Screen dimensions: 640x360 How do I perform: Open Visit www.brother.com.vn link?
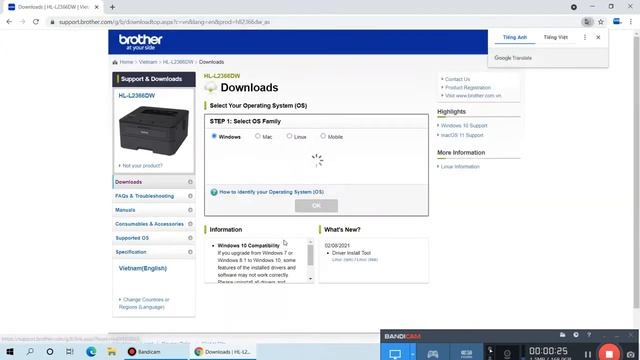[x=473, y=96]
